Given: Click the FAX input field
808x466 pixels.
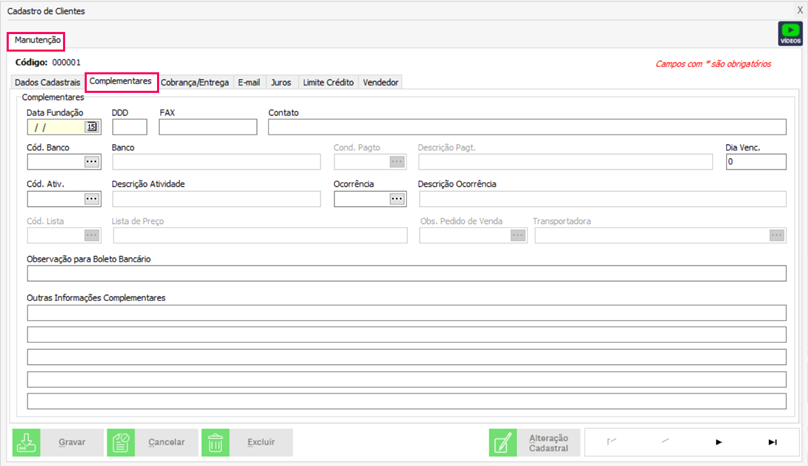Looking at the screenshot, I should pyautogui.click(x=207, y=127).
